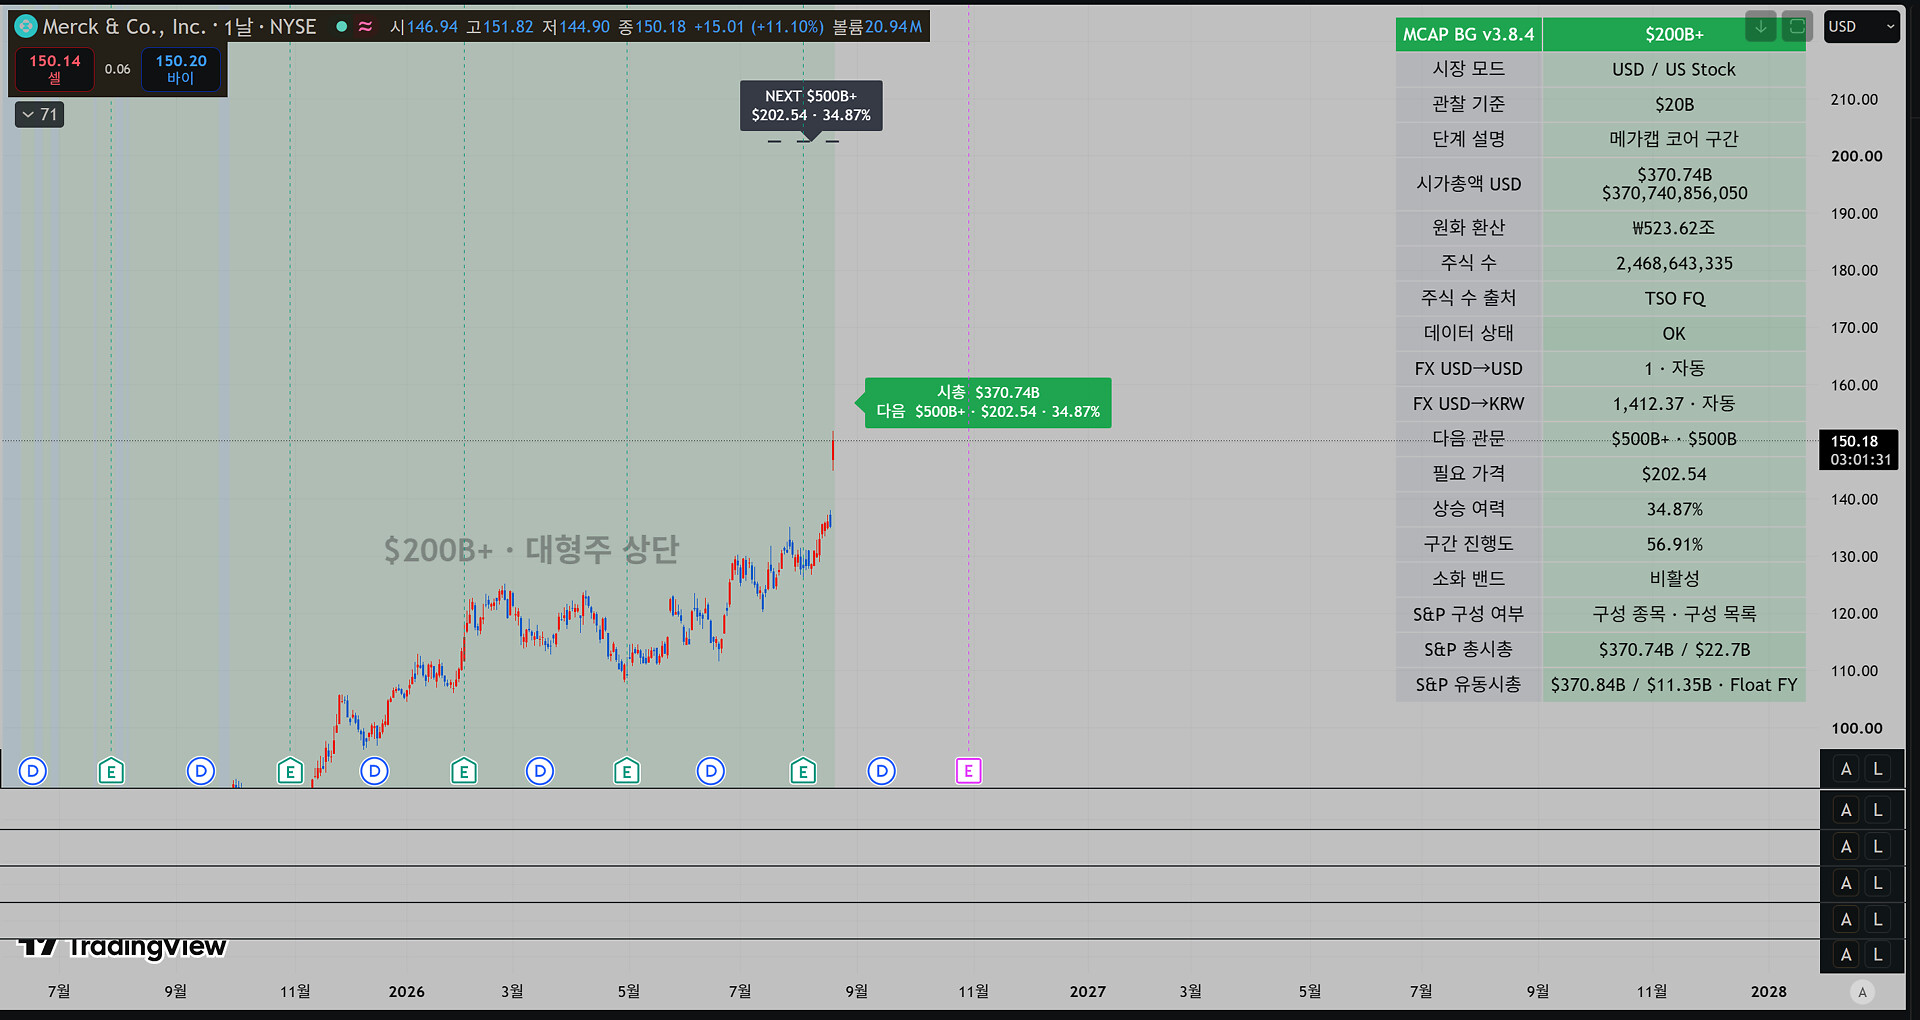This screenshot has width=1920, height=1020.
Task: Click the 2028 label on the time axis
Action: pos(1769,991)
